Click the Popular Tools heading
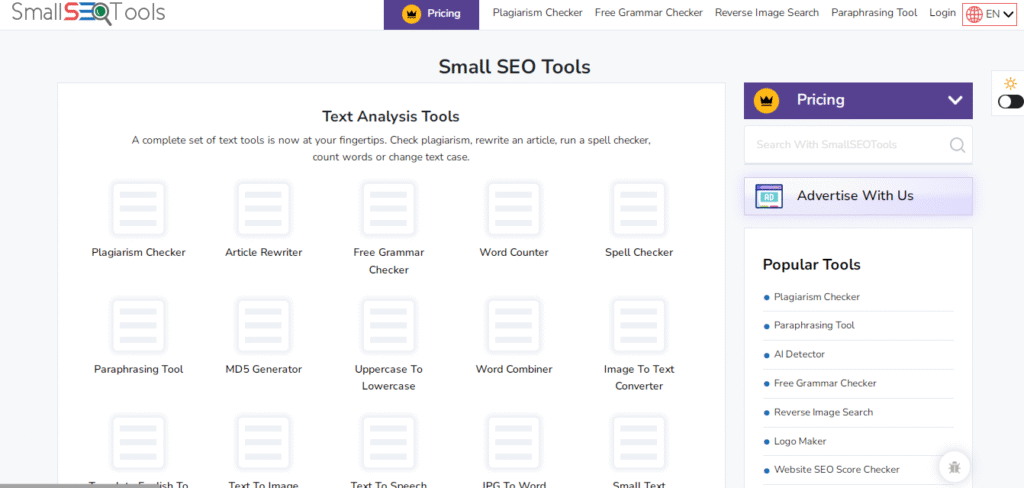Viewport: 1024px width, 488px height. point(812,265)
